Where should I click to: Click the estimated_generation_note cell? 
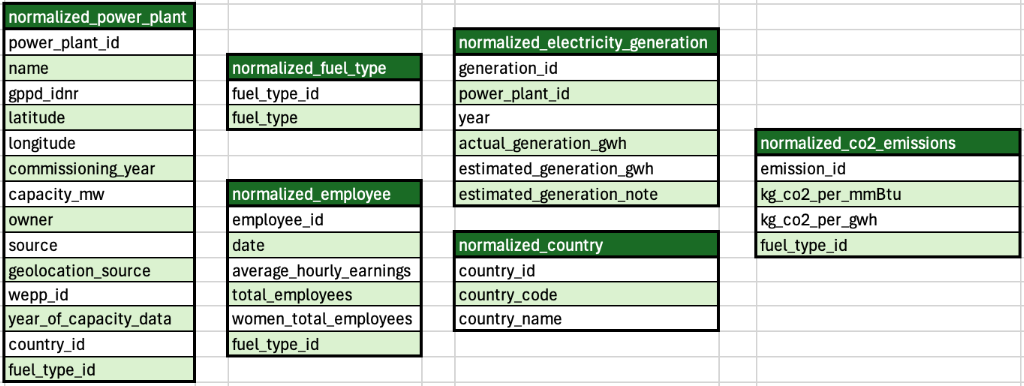[x=586, y=194]
